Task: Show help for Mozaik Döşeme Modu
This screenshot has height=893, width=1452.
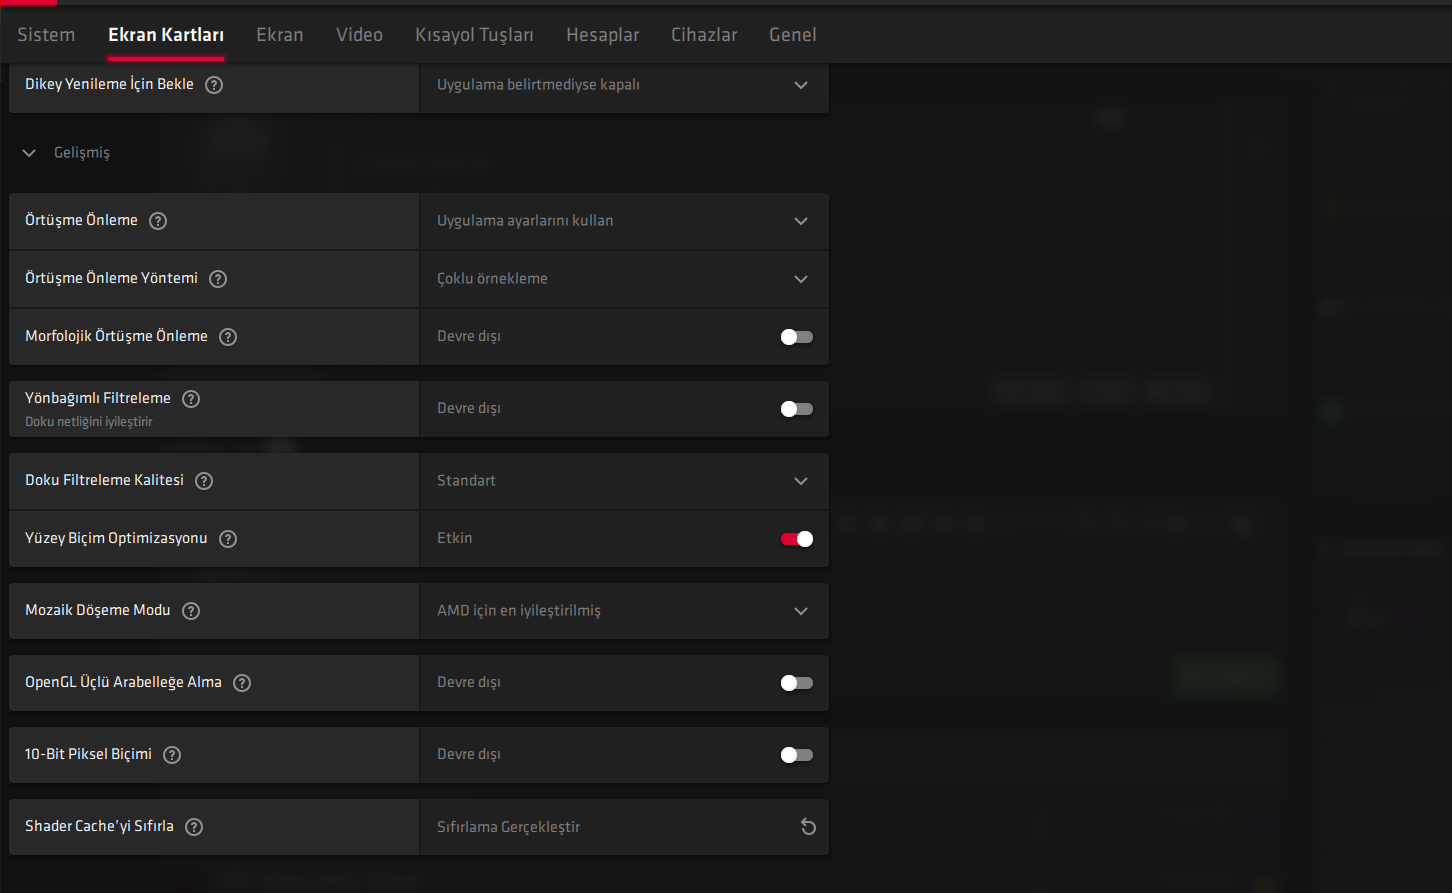Action: (x=191, y=611)
